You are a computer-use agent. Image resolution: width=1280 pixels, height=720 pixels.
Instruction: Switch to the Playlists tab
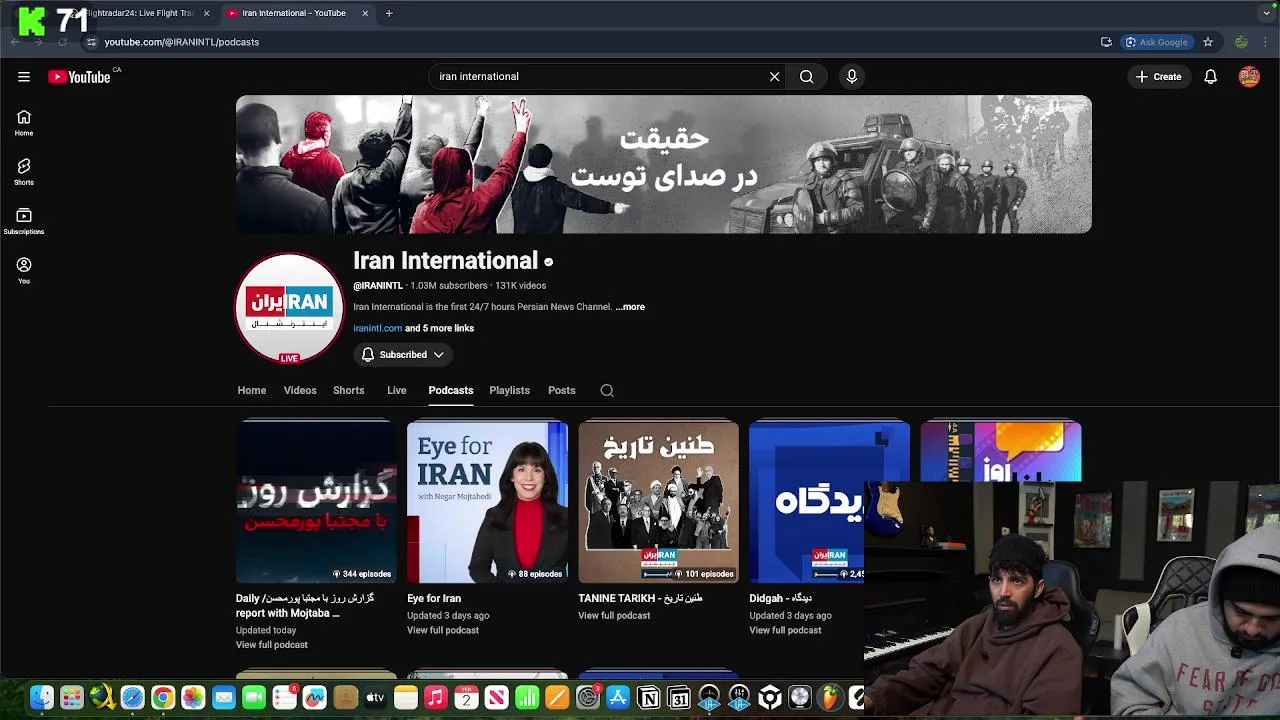tap(510, 390)
